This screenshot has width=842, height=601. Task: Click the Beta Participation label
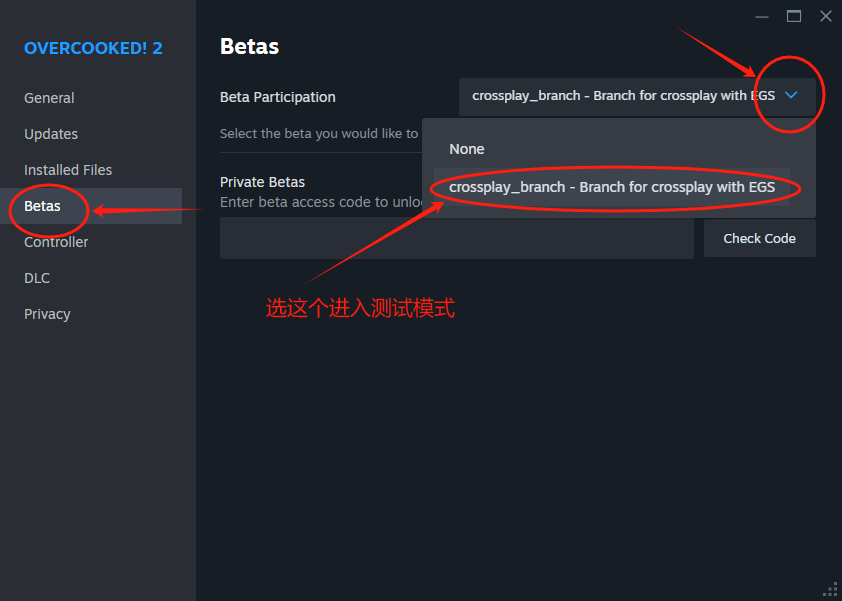[278, 97]
